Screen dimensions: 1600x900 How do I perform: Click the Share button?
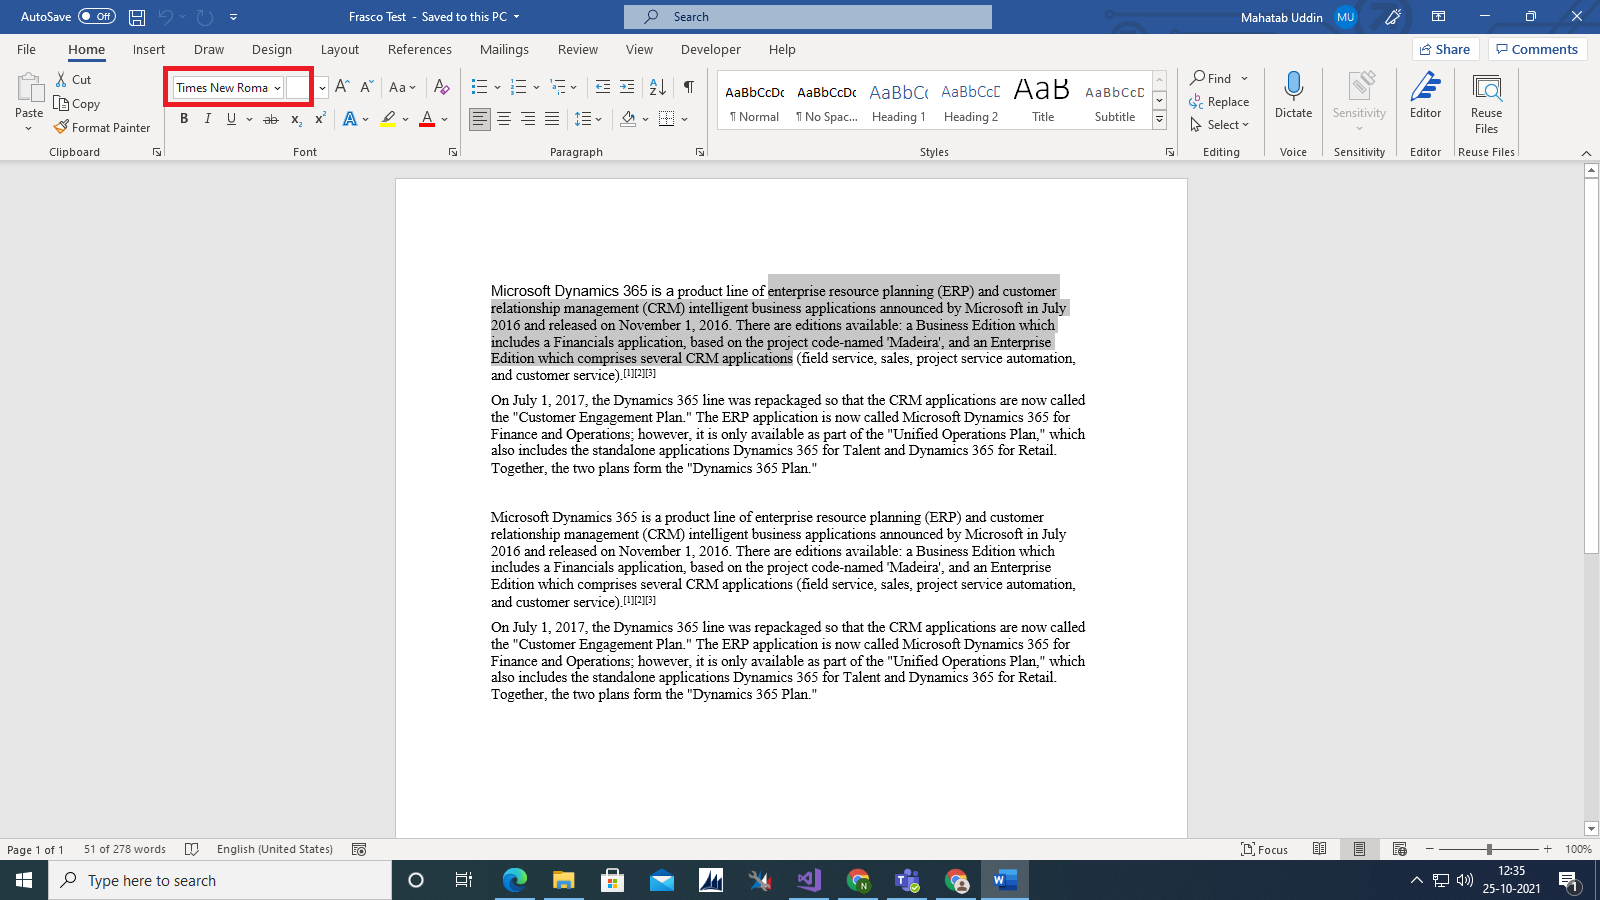(1446, 48)
